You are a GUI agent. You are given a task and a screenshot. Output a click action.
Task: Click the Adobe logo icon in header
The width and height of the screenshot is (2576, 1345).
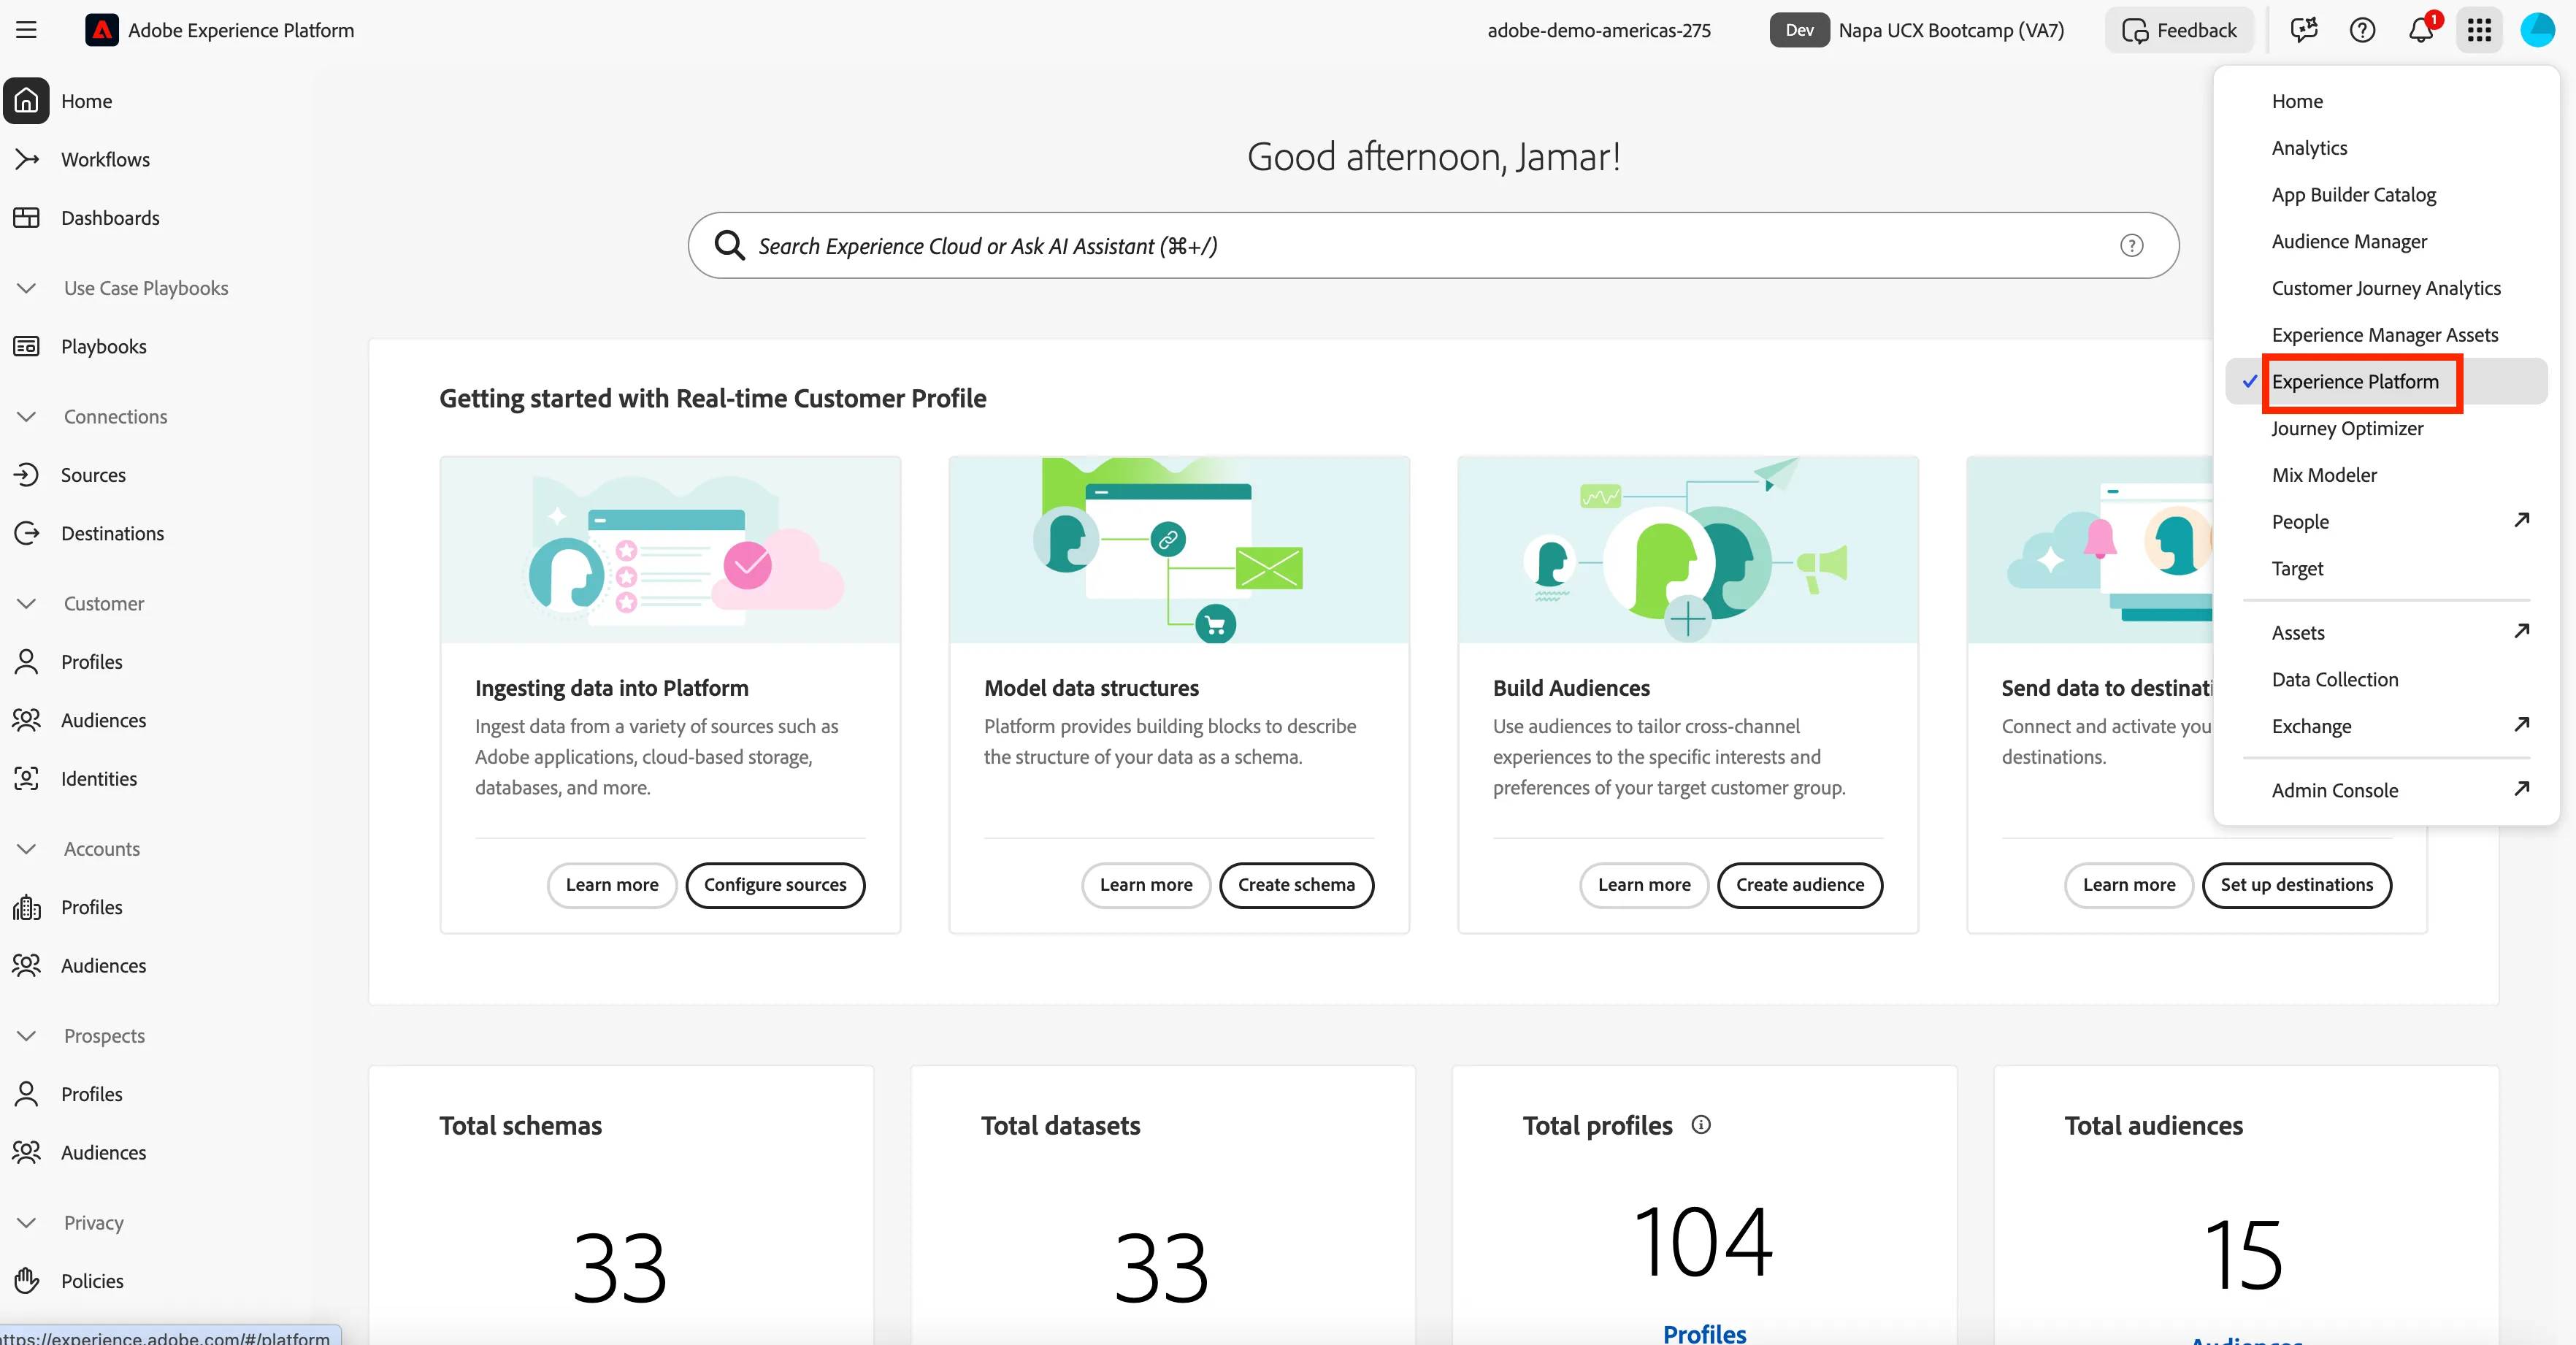tap(102, 30)
